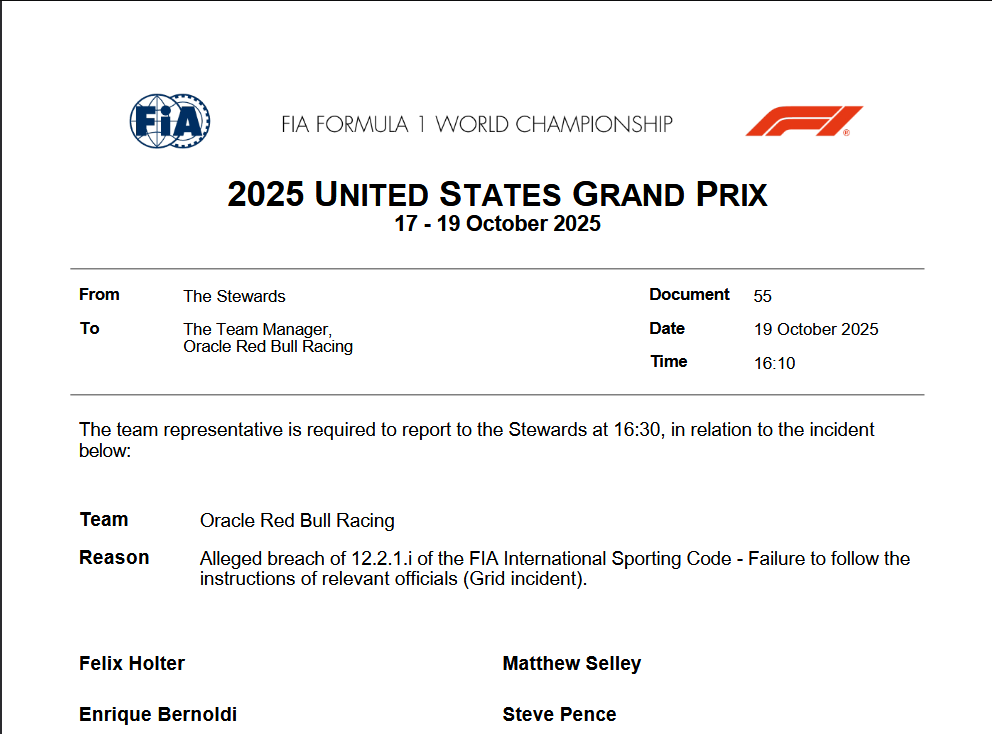992x734 pixels.
Task: Click the FIA Formula 1 World Championship header
Action: pos(476,124)
